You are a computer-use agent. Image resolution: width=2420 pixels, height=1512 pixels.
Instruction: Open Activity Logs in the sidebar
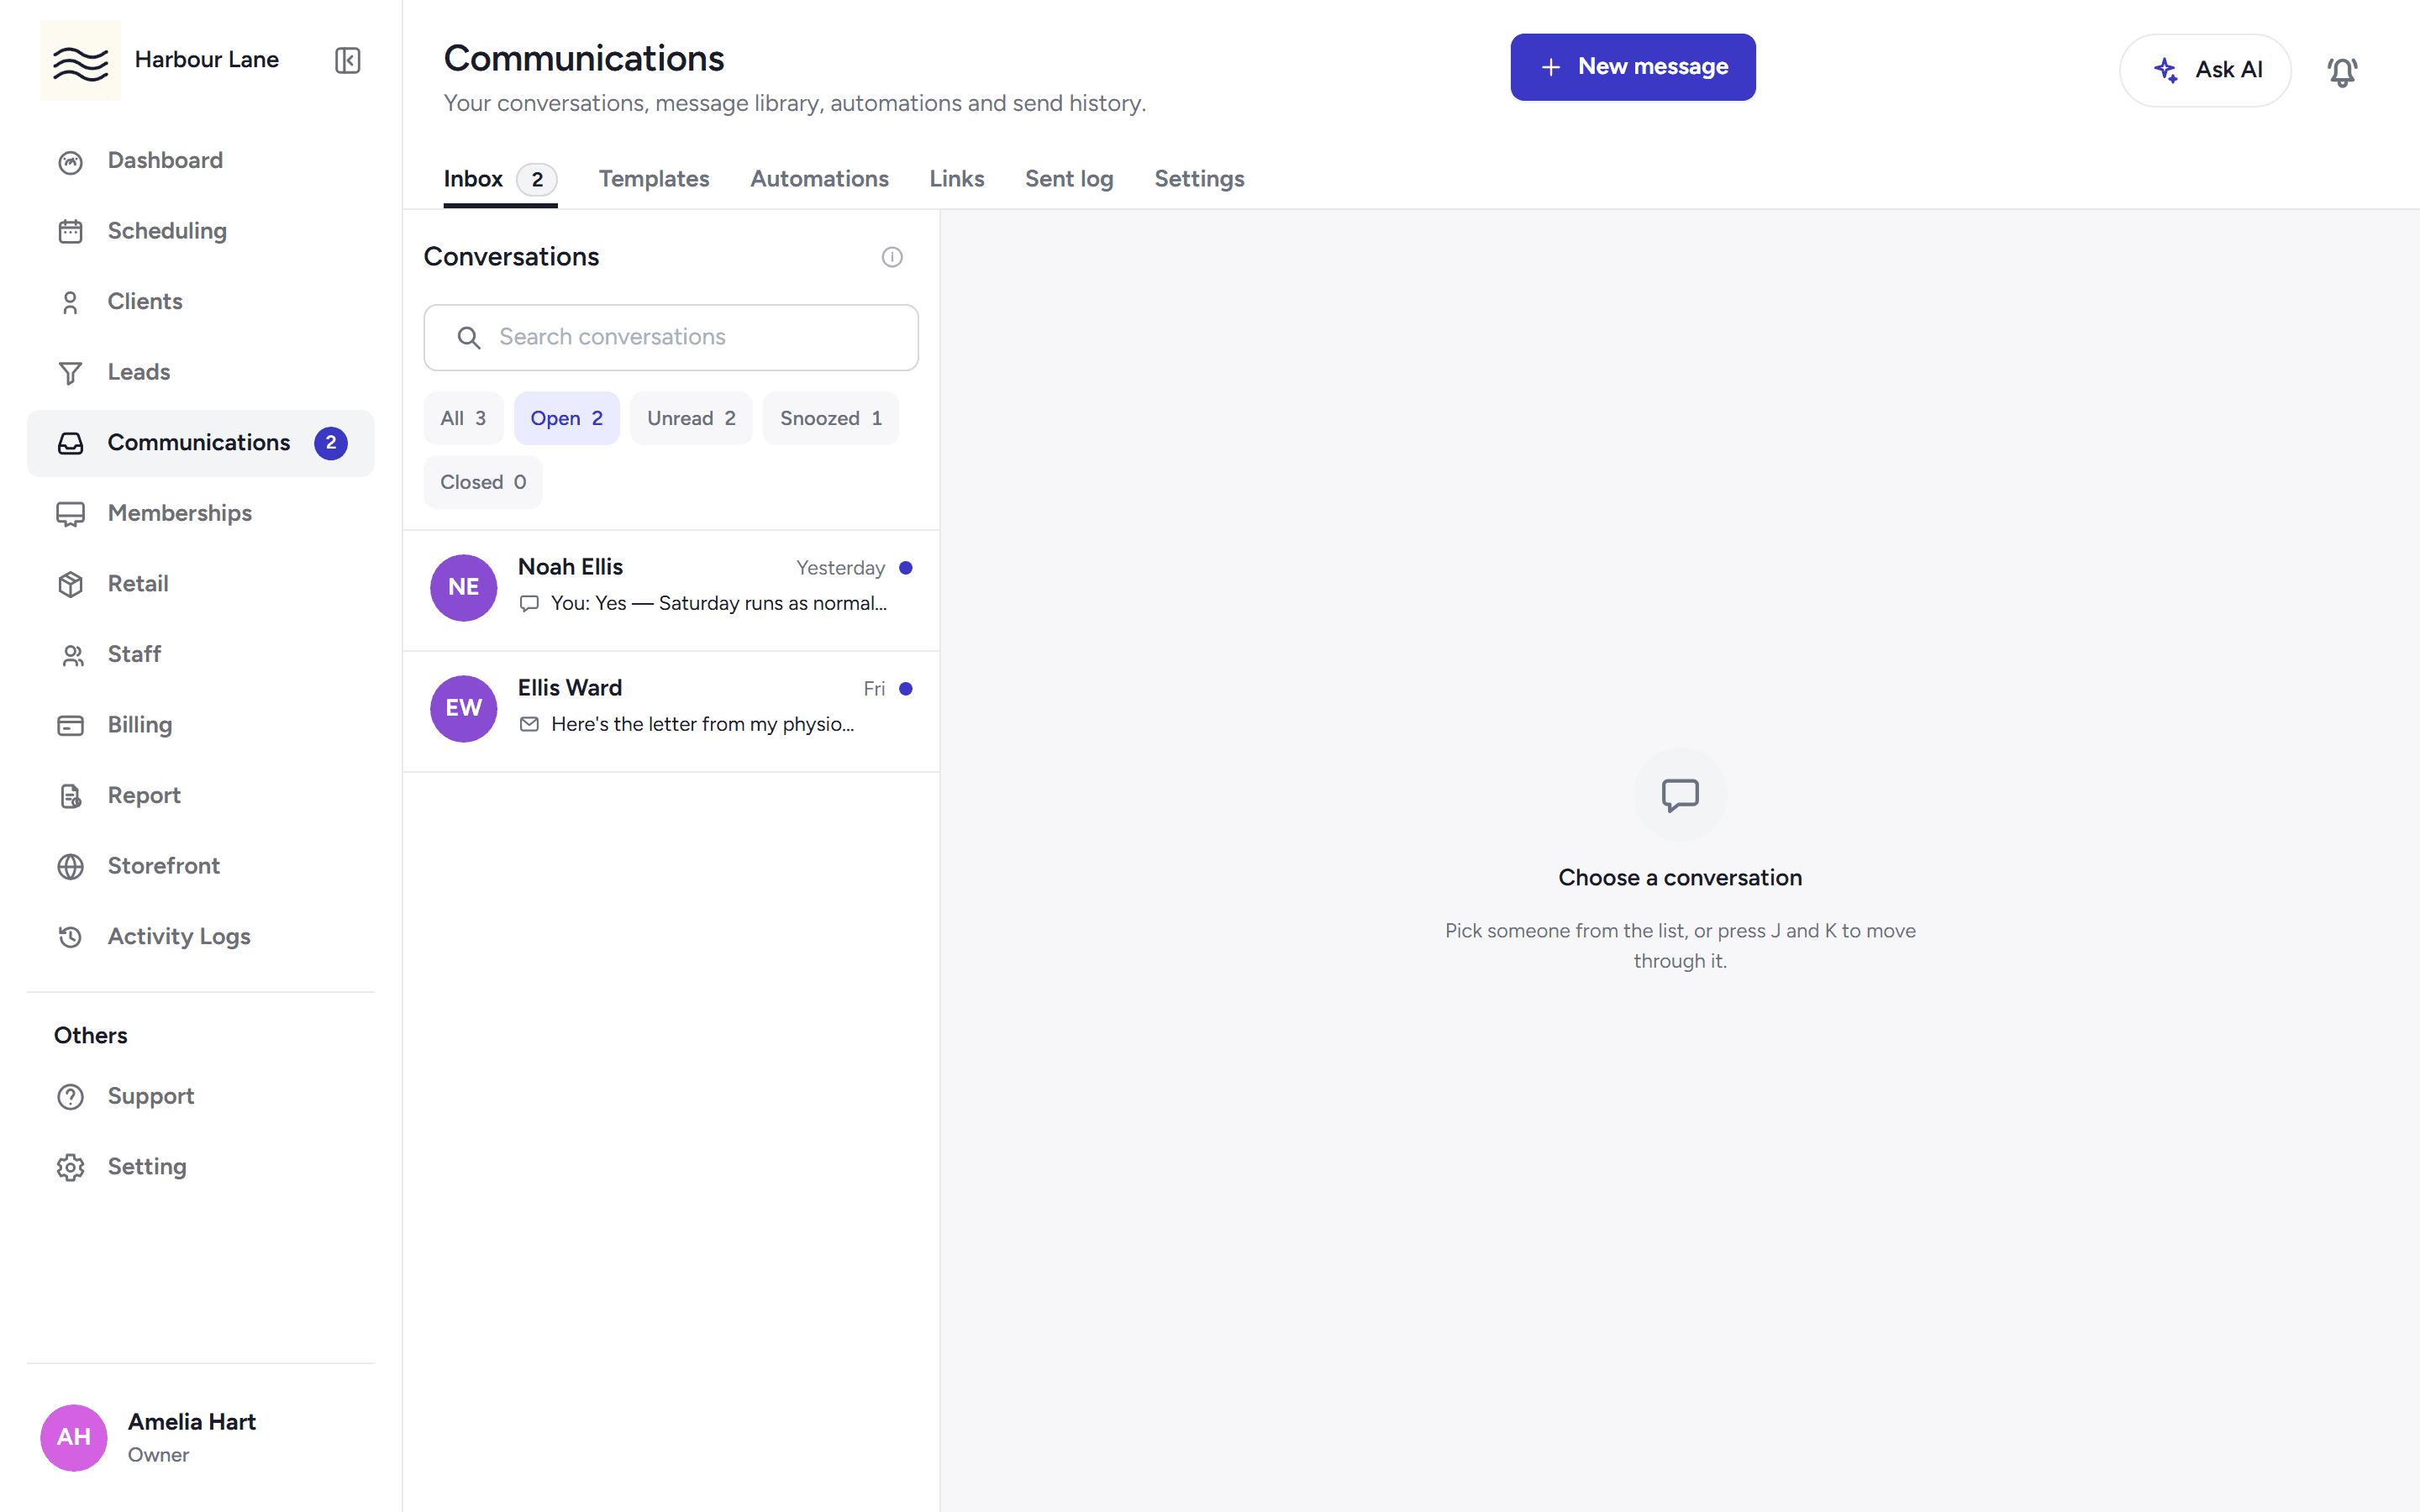[x=200, y=936]
